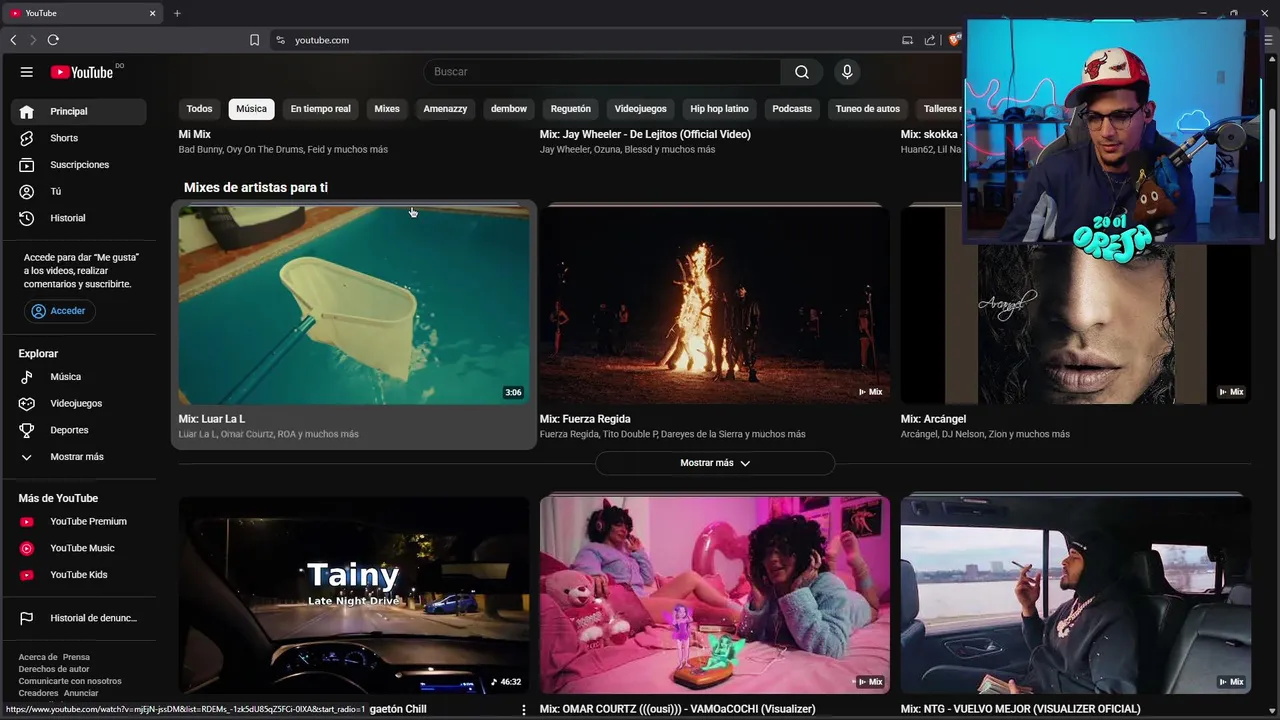Click the search magnifier button
Viewport: 1280px width, 720px height.
802,72
